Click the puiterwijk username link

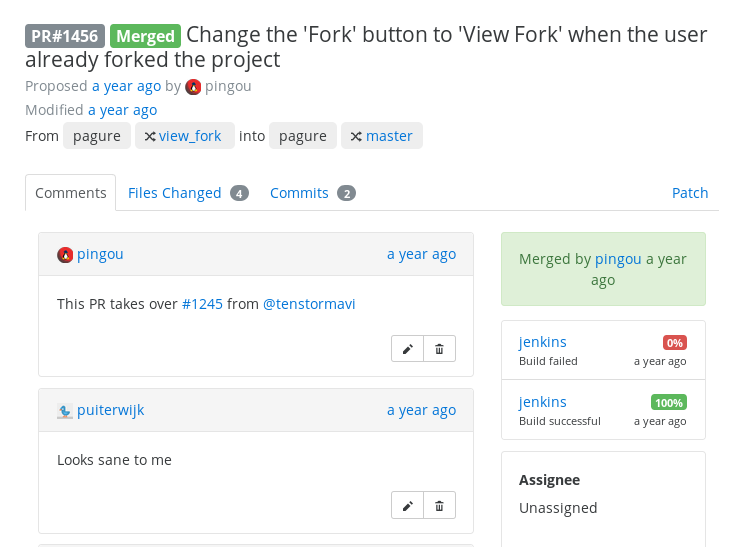111,410
